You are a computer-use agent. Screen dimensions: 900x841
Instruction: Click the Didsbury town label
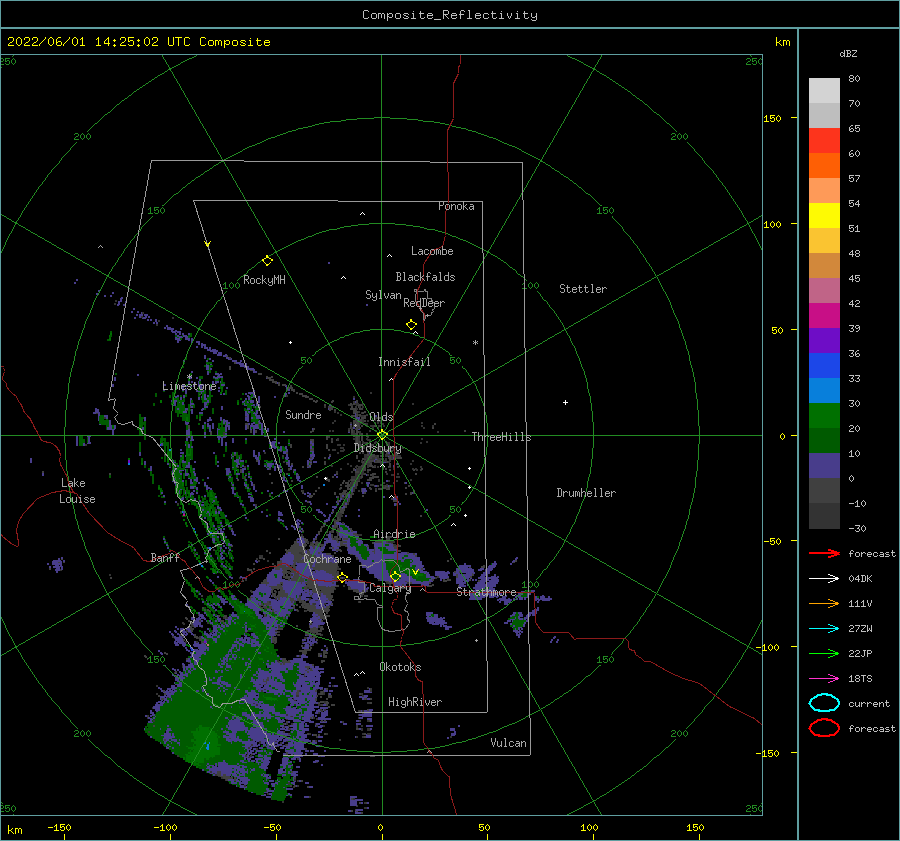[377, 448]
